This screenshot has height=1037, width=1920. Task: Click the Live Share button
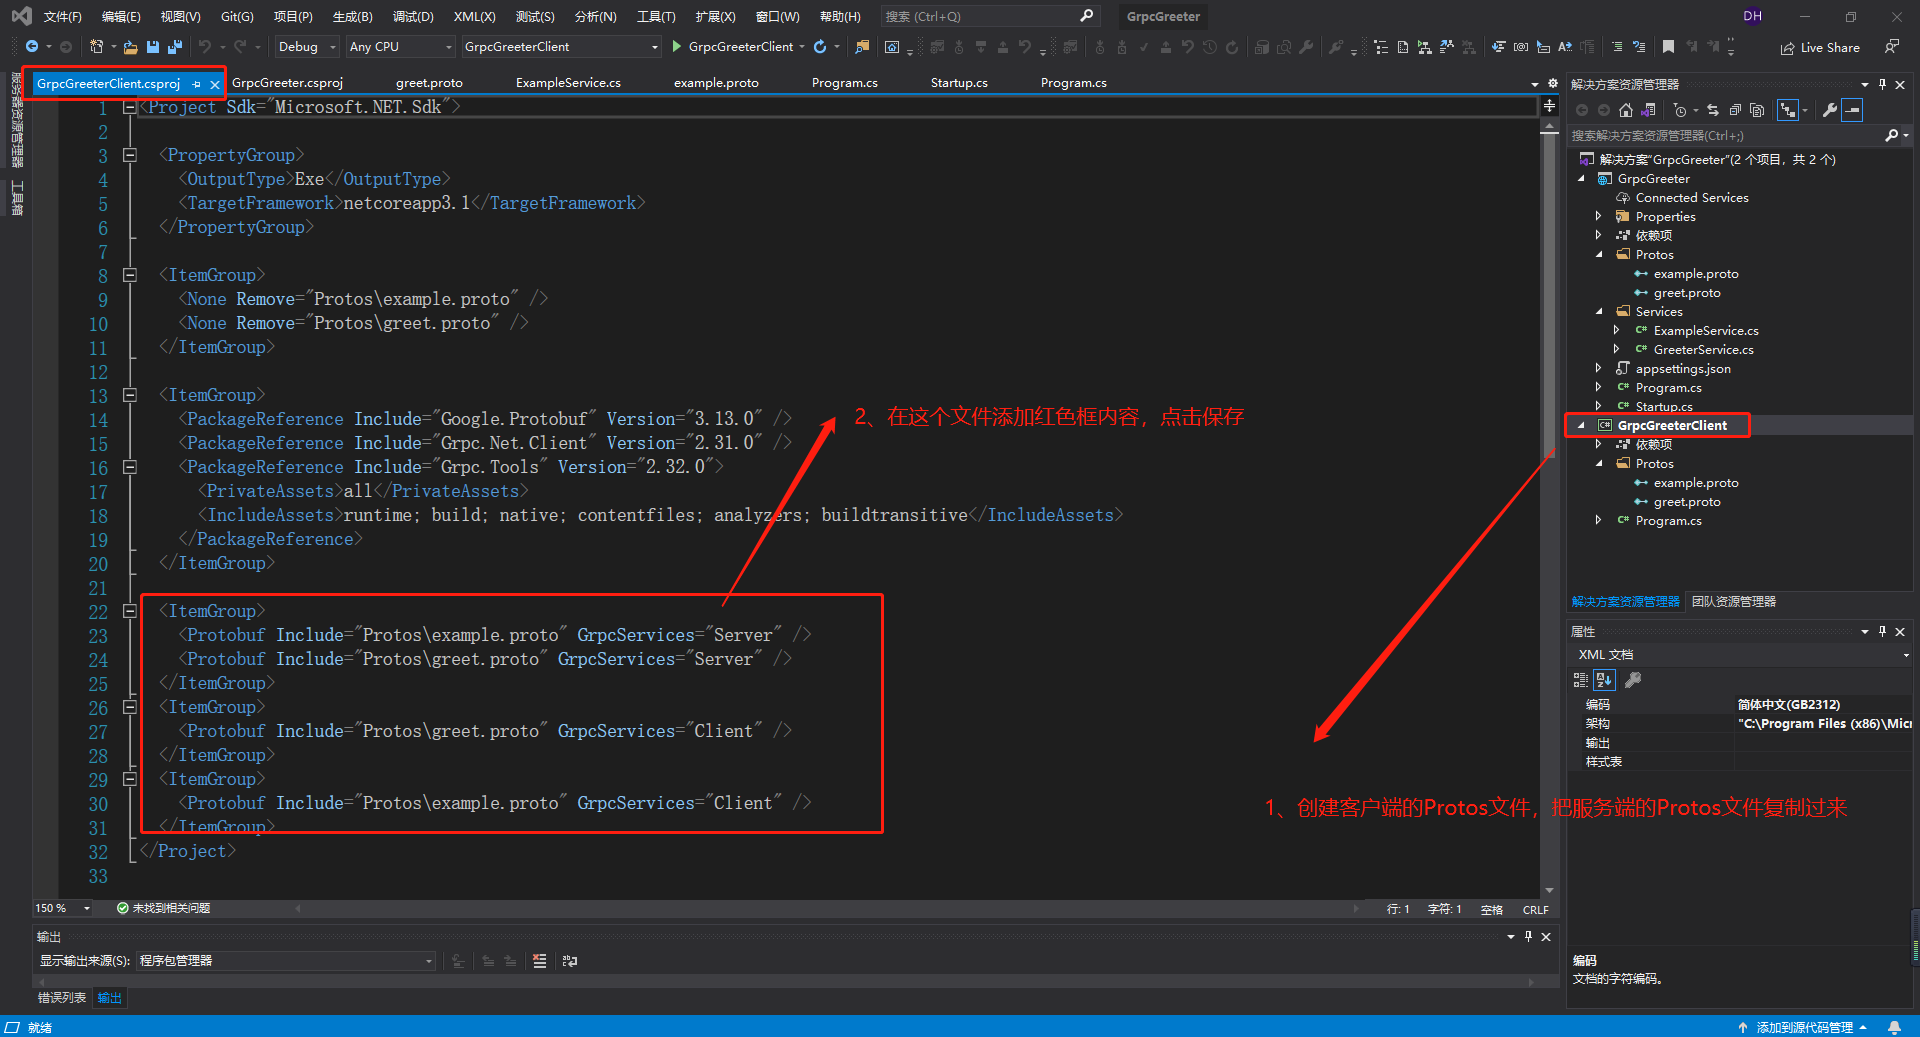point(1820,47)
